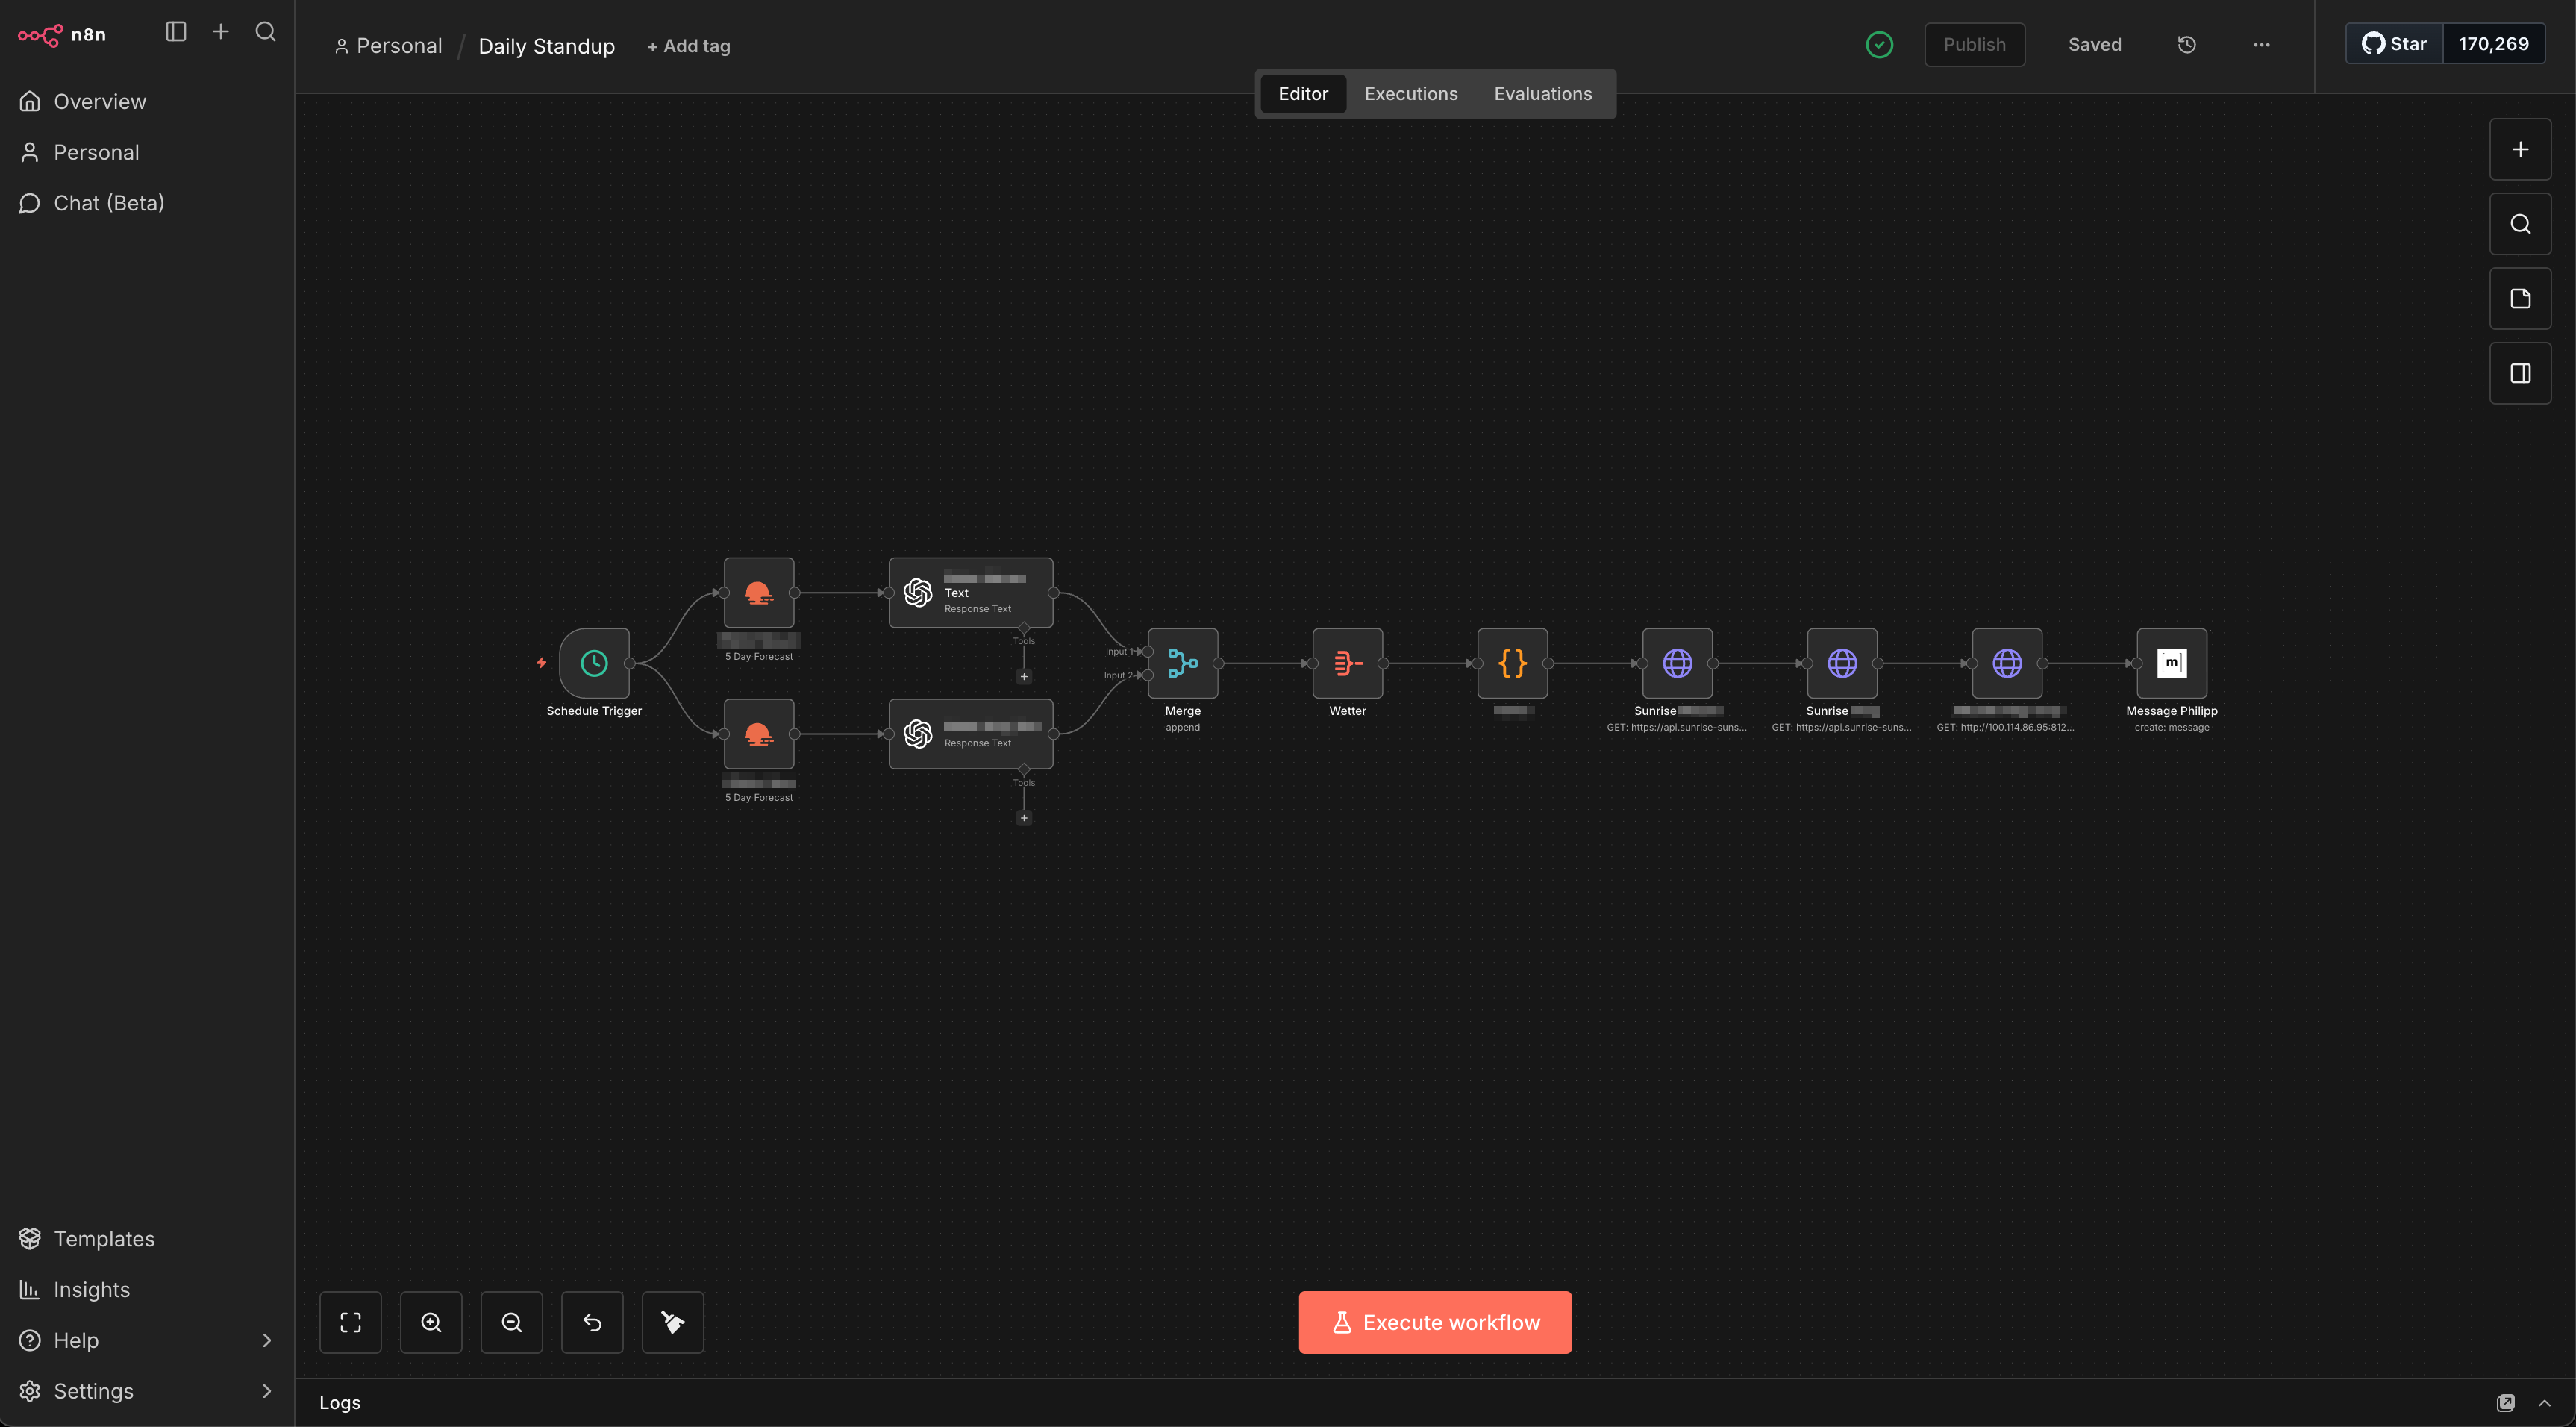Viewport: 2576px width, 1427px height.
Task: Switch to the Evaluations tab
Action: coord(1542,94)
